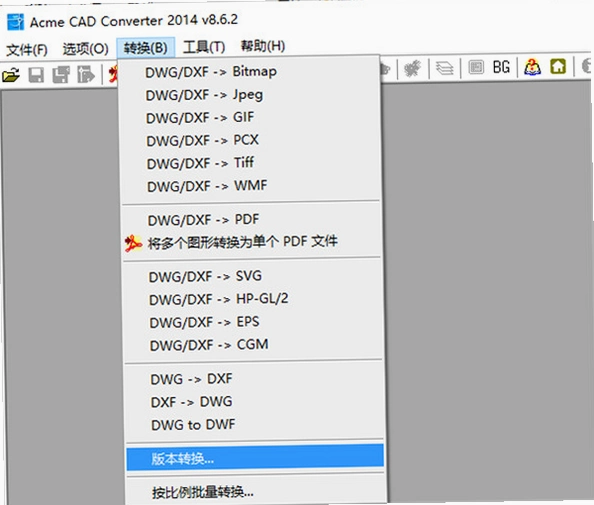Choose DWG/DXF -> EPS
594x505 pixels.
[253, 322]
